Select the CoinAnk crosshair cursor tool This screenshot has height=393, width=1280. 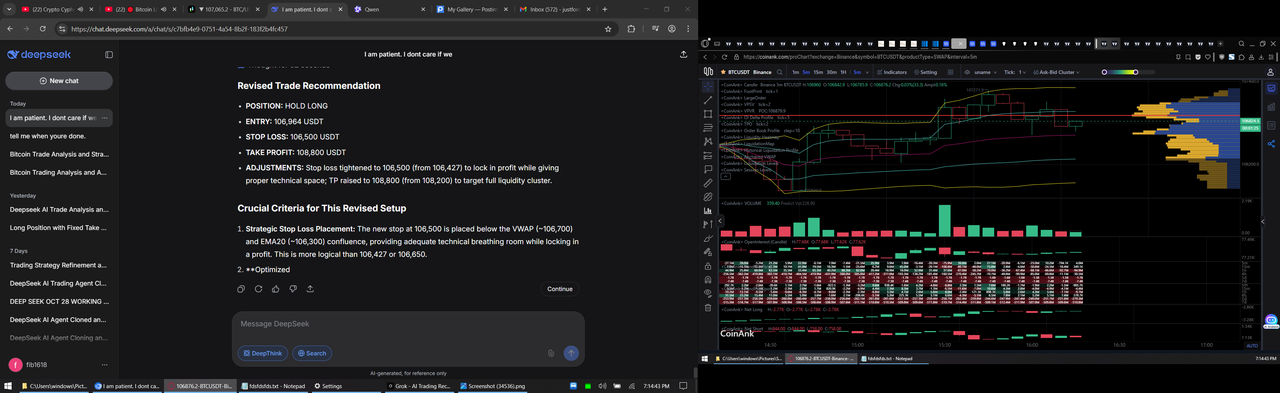[708, 86]
